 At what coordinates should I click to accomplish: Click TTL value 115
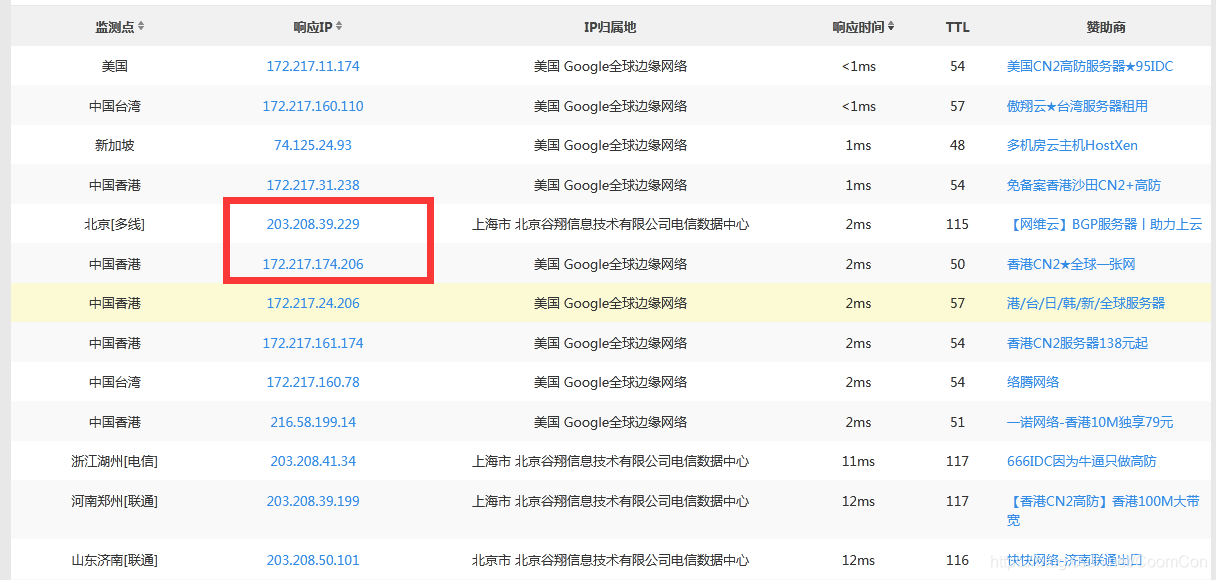(x=957, y=224)
